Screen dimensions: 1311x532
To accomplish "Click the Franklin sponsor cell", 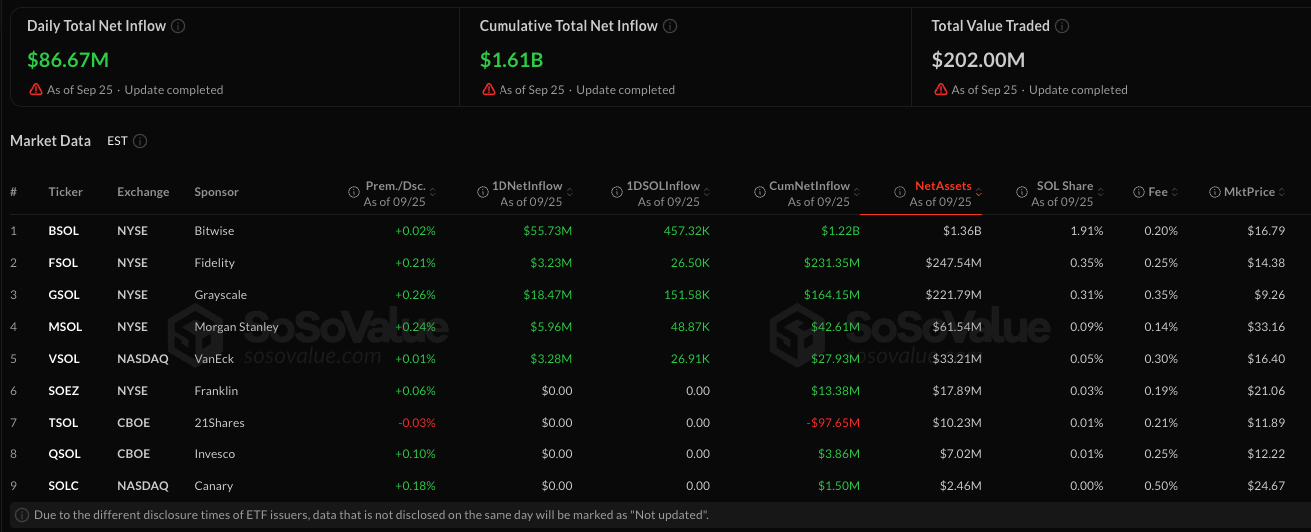I will (216, 391).
